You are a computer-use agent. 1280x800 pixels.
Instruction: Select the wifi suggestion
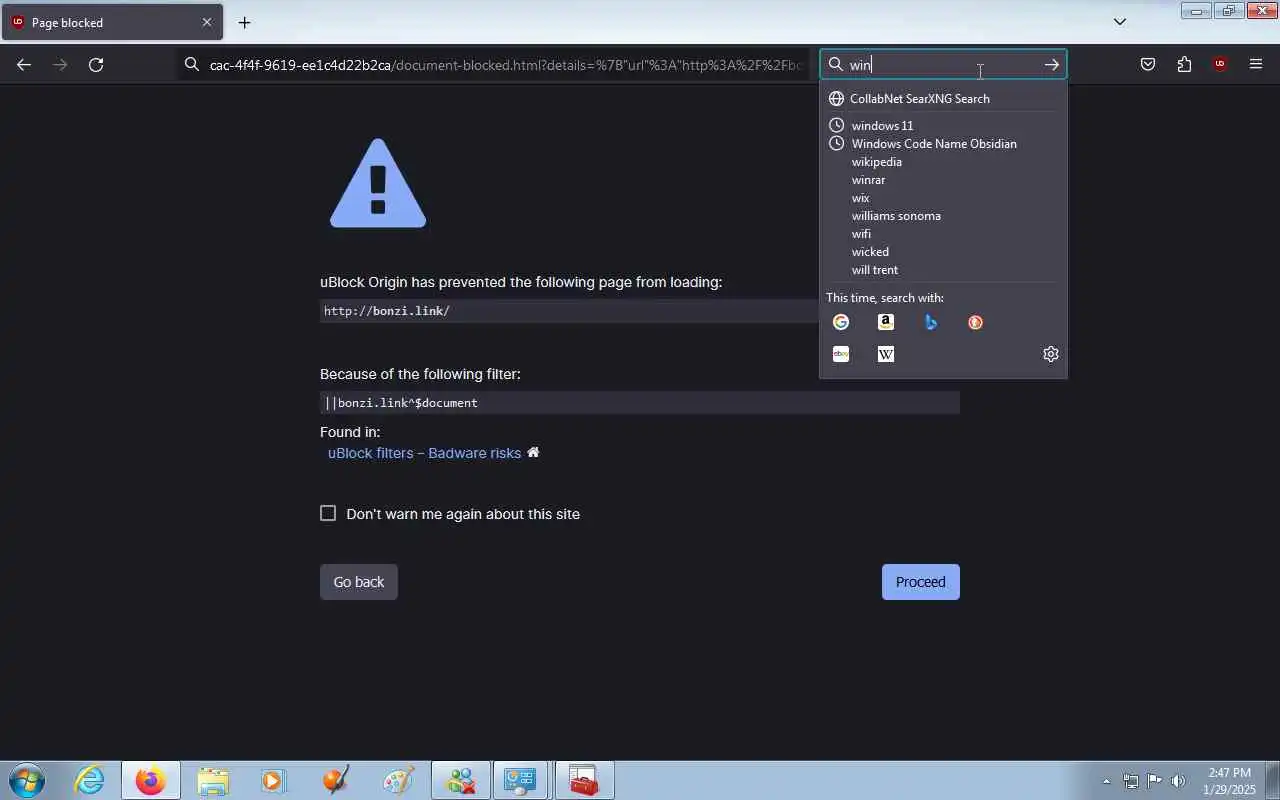pyautogui.click(x=943, y=233)
